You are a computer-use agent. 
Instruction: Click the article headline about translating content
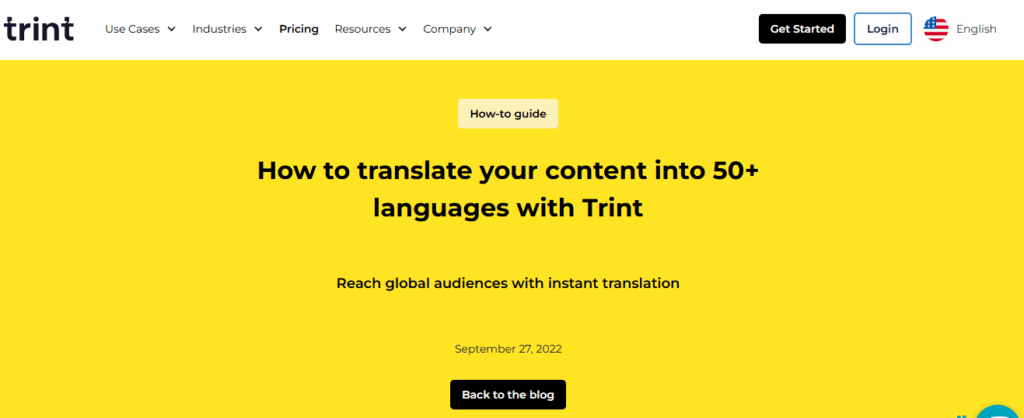click(508, 188)
